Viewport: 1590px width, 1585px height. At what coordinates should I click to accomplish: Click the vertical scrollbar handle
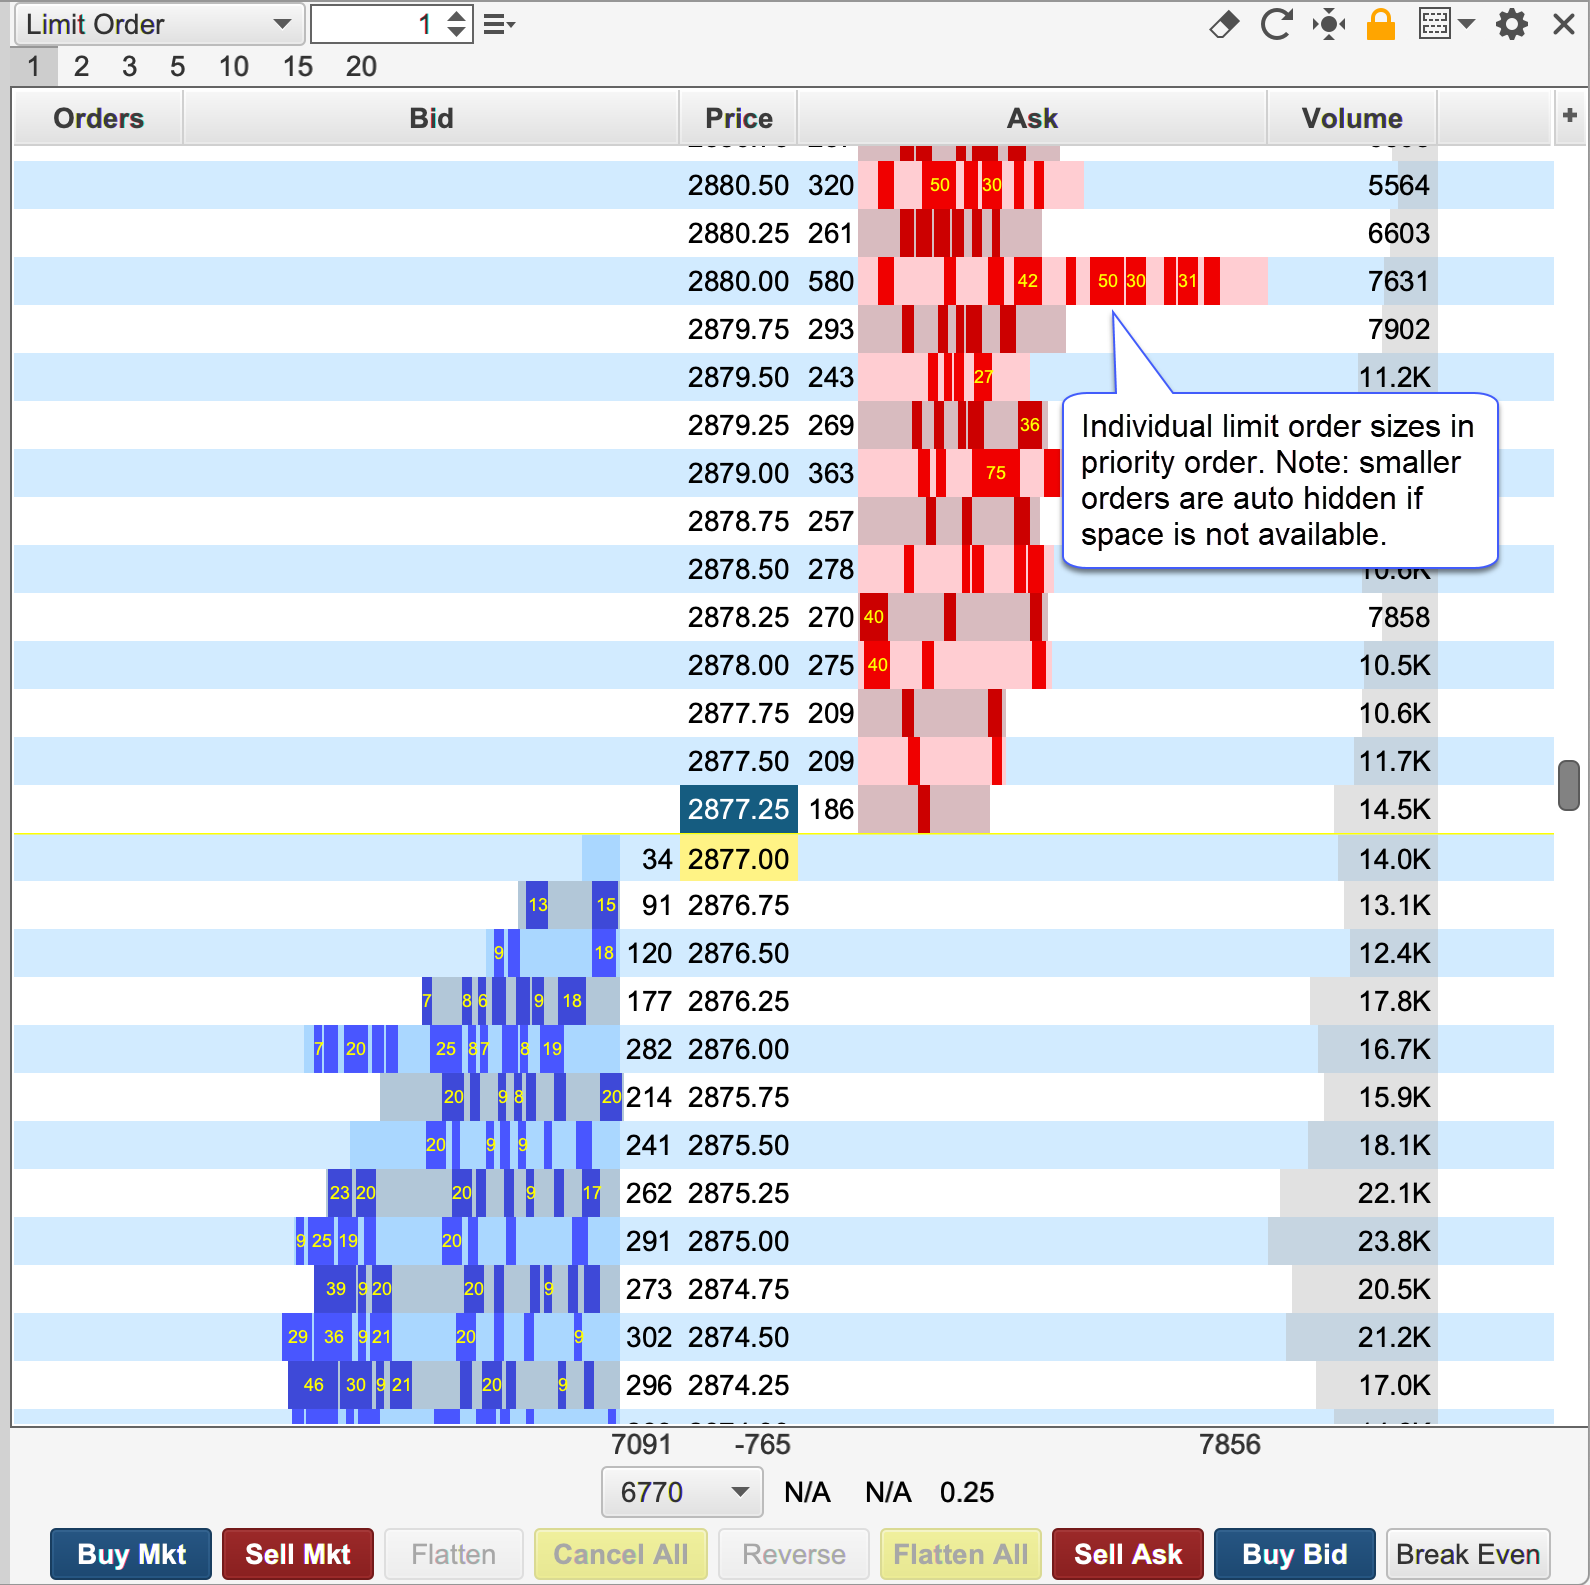click(1568, 786)
